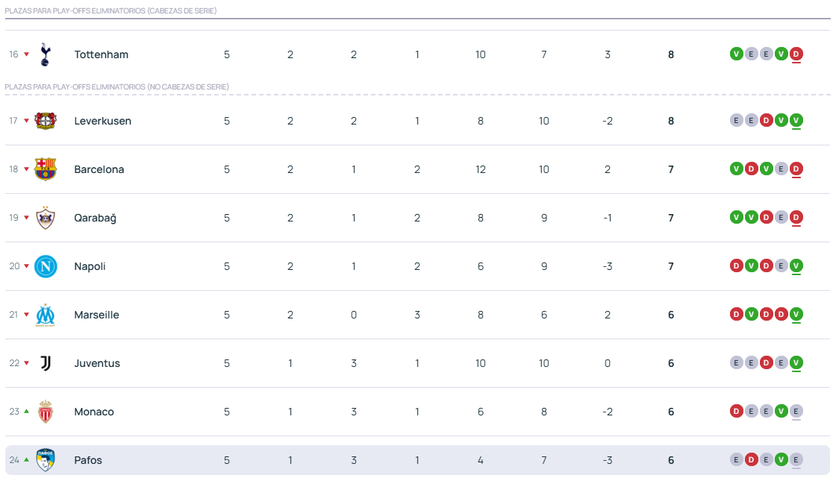Open Leverkusen's red D form badge
Image resolution: width=833 pixels, height=481 pixels.
click(x=766, y=121)
